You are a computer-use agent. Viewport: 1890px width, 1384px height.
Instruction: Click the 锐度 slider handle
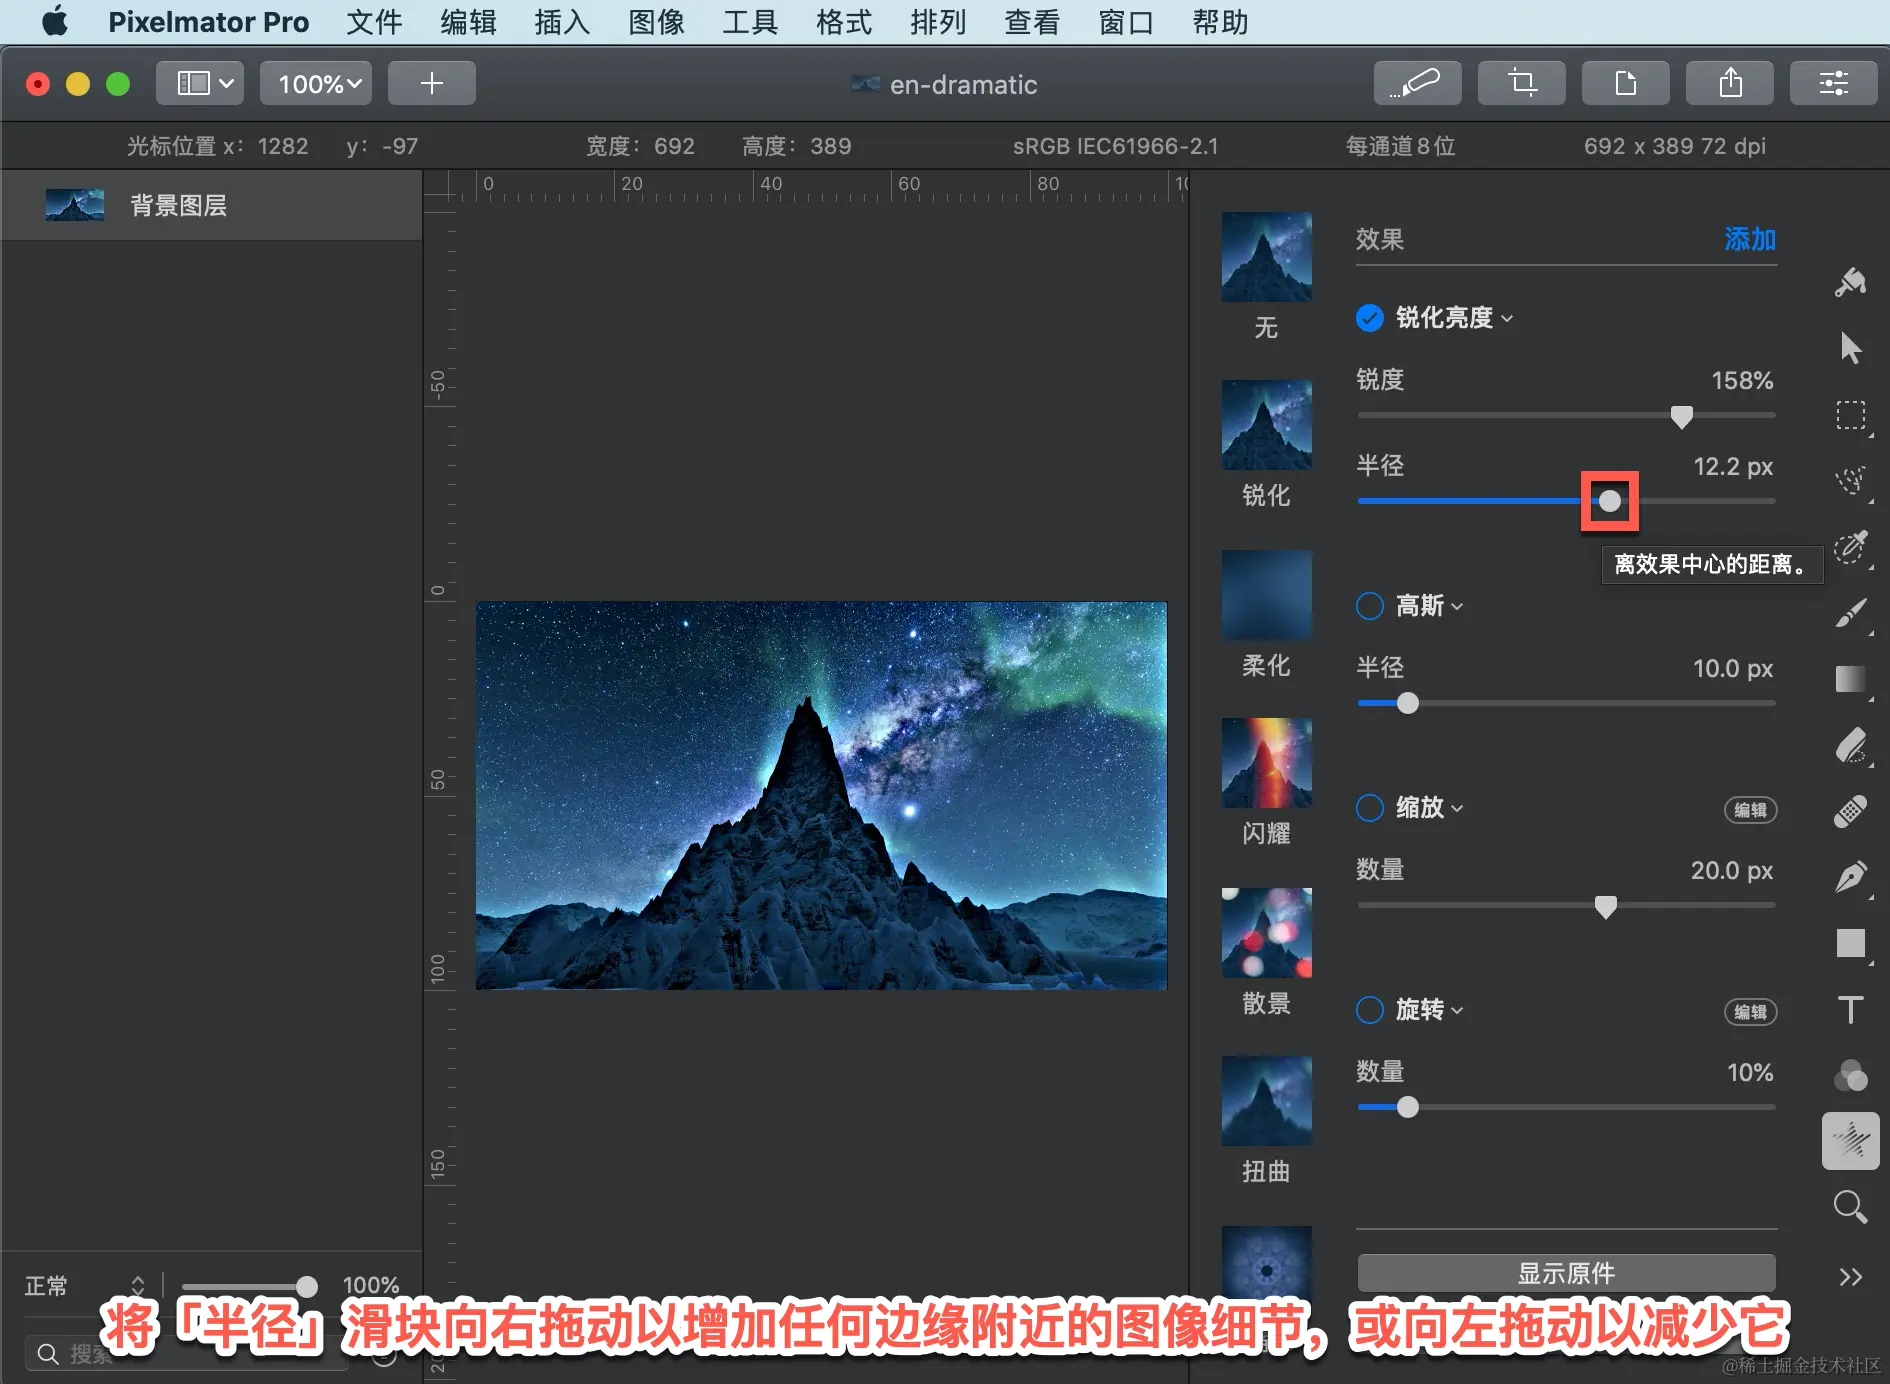point(1682,416)
